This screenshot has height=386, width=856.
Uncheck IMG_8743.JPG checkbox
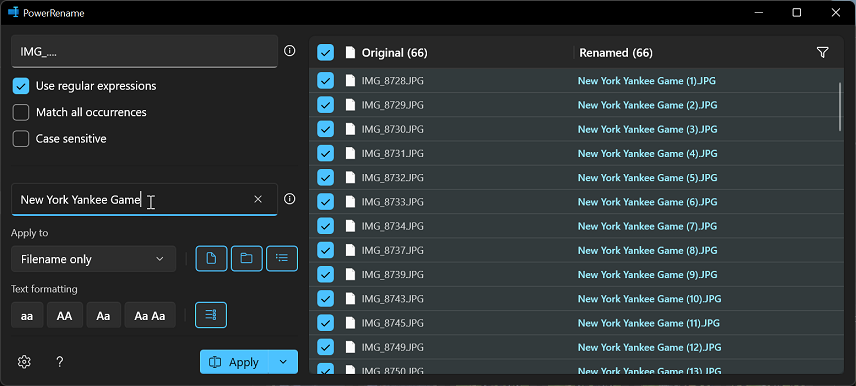(x=325, y=299)
